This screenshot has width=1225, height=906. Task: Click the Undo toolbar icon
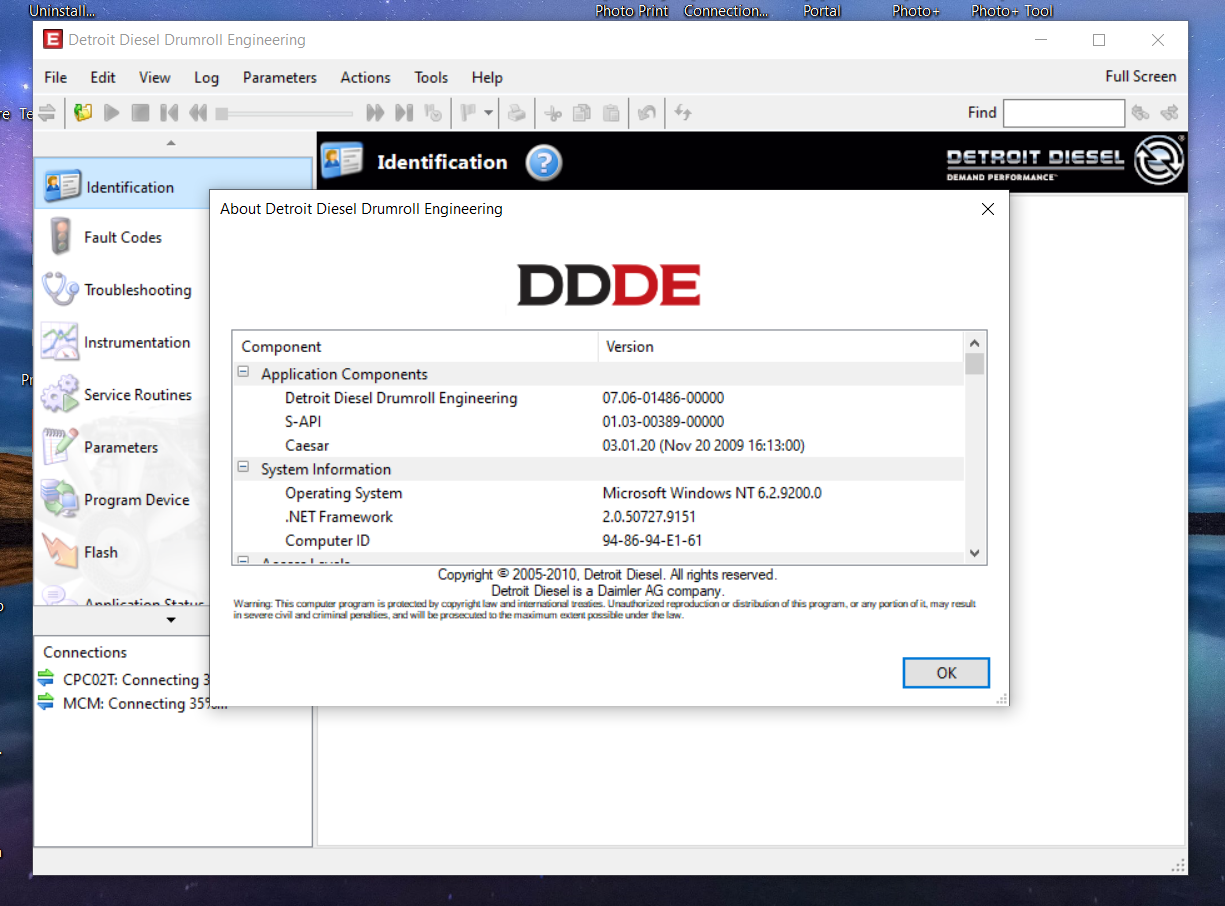click(x=647, y=113)
